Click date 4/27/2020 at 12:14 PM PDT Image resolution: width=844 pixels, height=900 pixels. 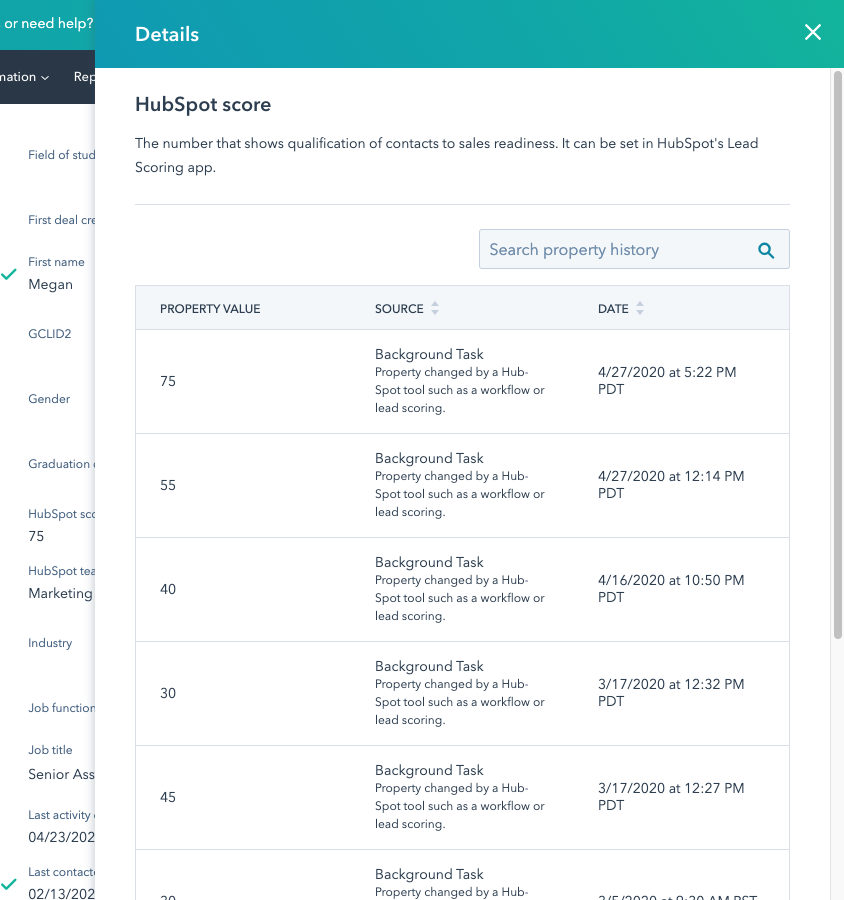pyautogui.click(x=671, y=484)
